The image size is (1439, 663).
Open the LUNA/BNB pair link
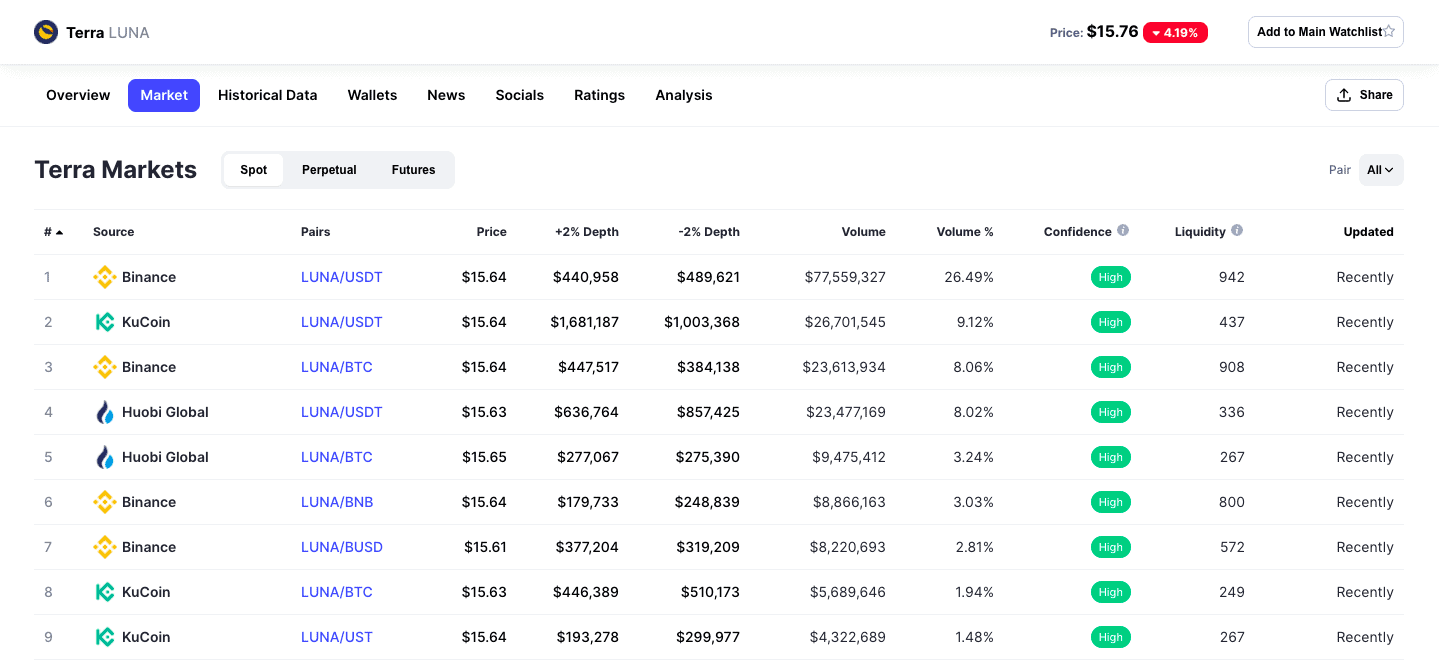[337, 502]
